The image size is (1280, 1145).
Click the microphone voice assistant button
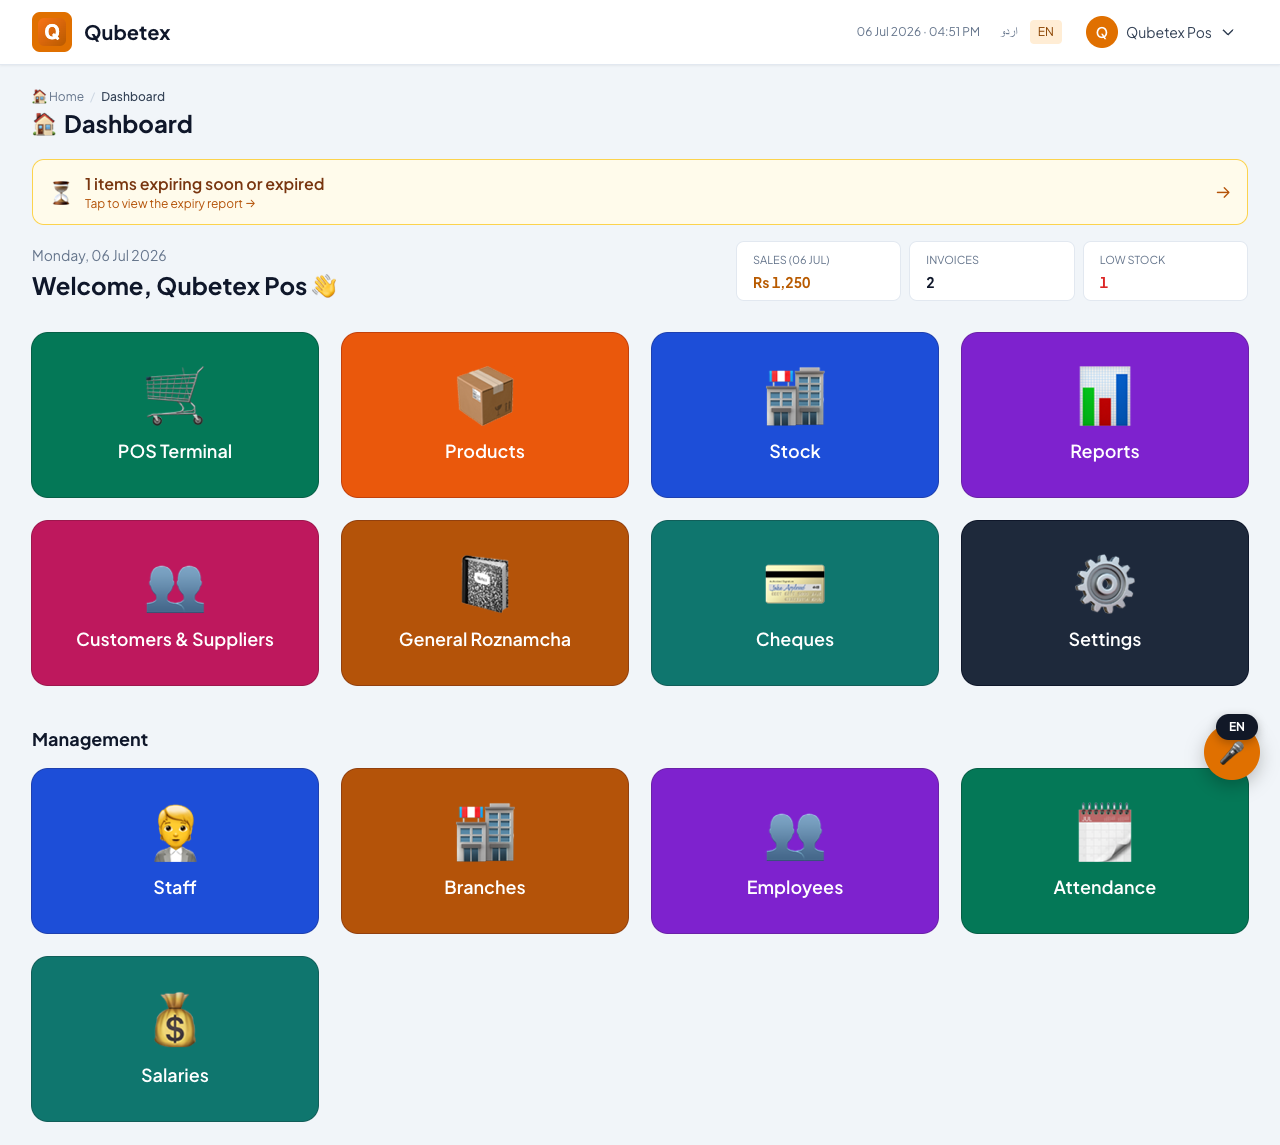[1232, 752]
